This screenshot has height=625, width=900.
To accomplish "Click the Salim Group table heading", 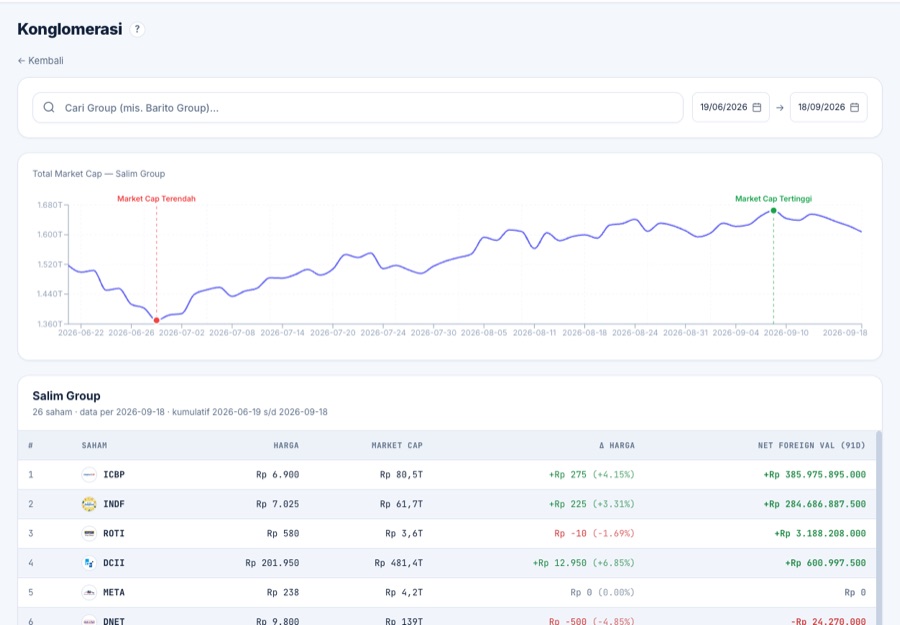I will pos(66,396).
